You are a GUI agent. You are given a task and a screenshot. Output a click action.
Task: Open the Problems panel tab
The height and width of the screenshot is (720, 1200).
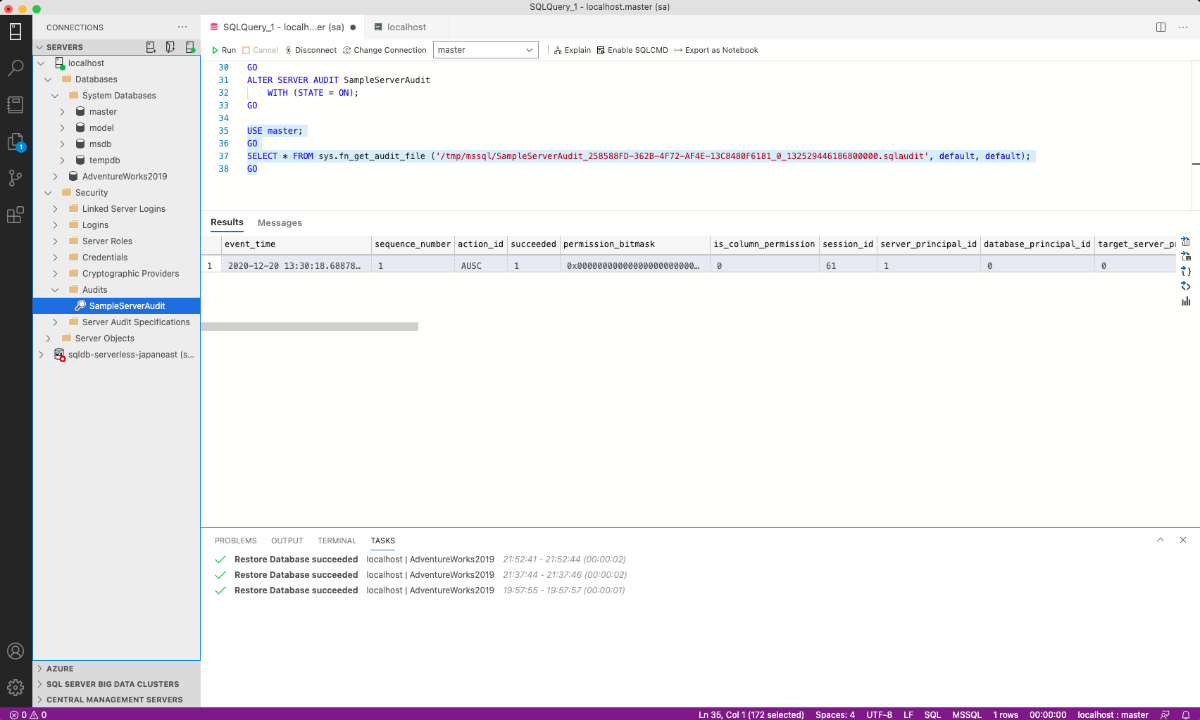235,541
